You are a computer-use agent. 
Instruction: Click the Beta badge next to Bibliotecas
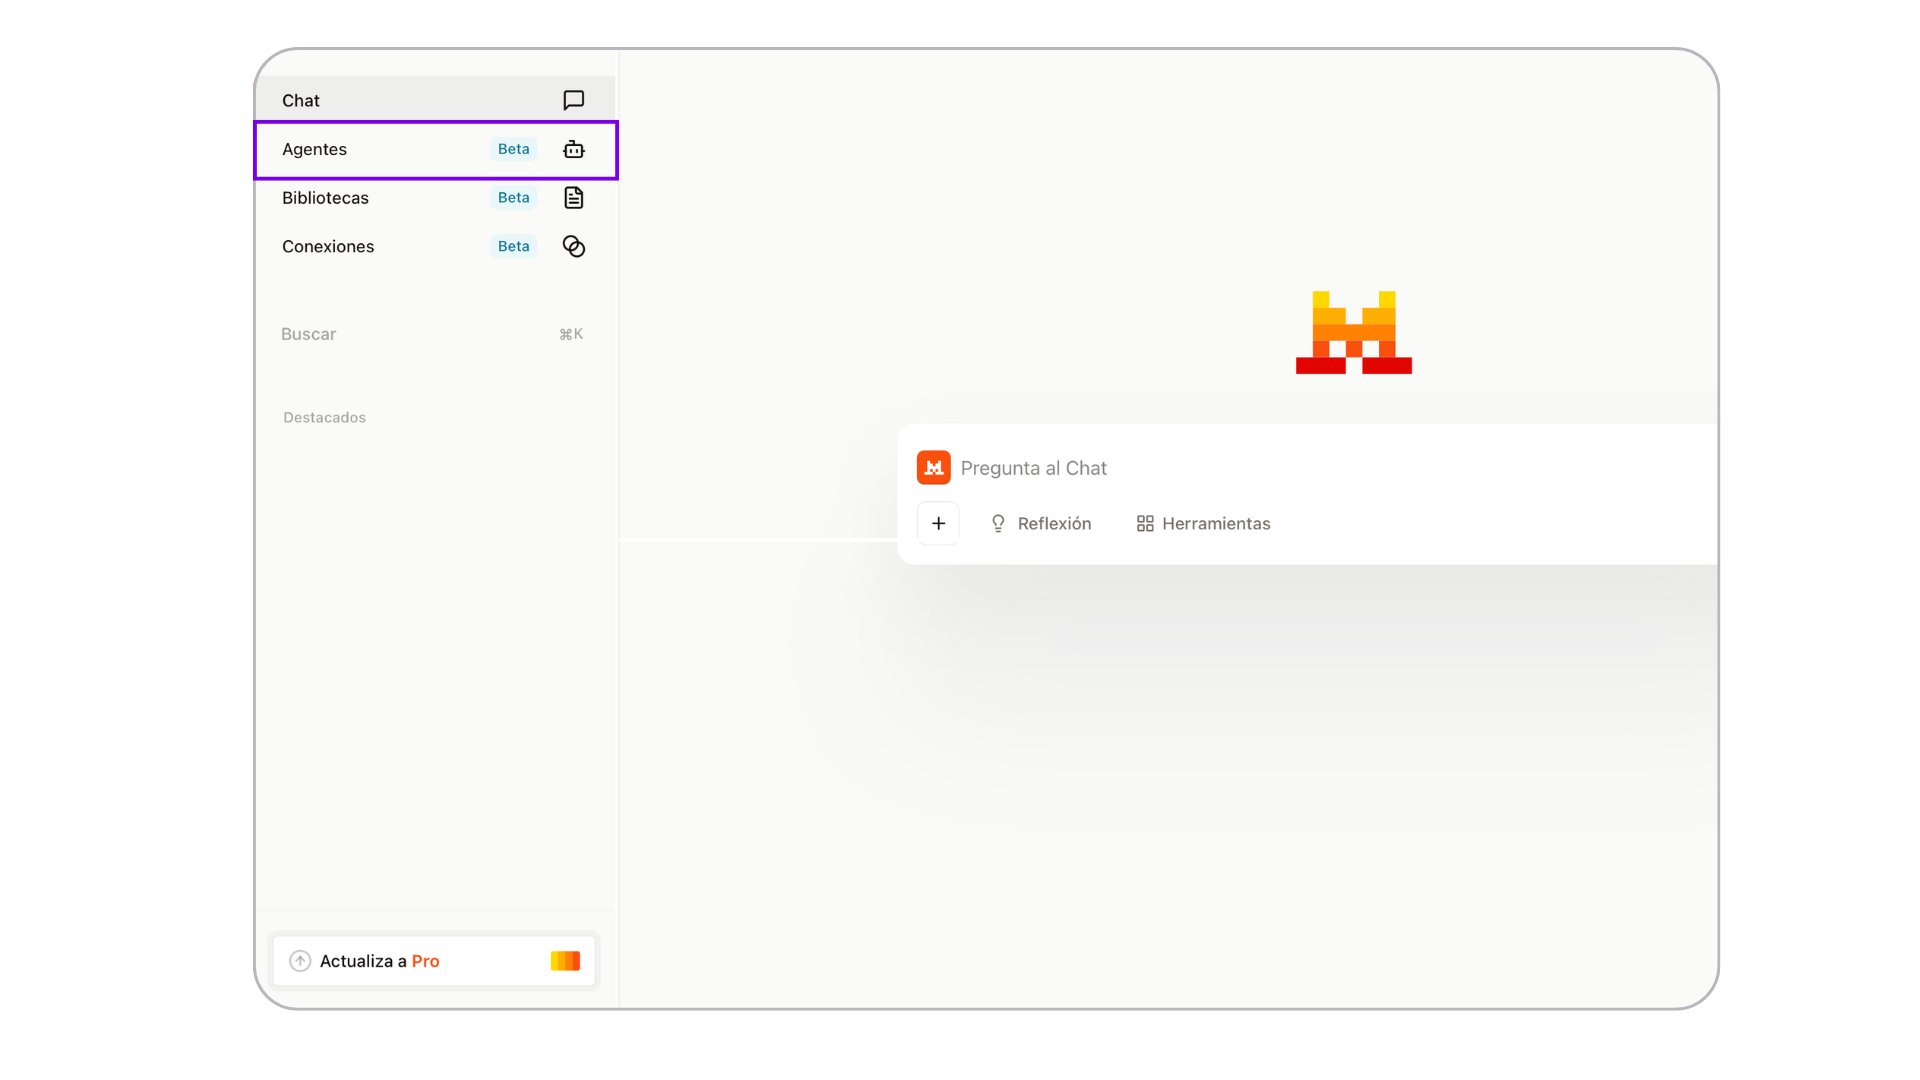(x=513, y=198)
